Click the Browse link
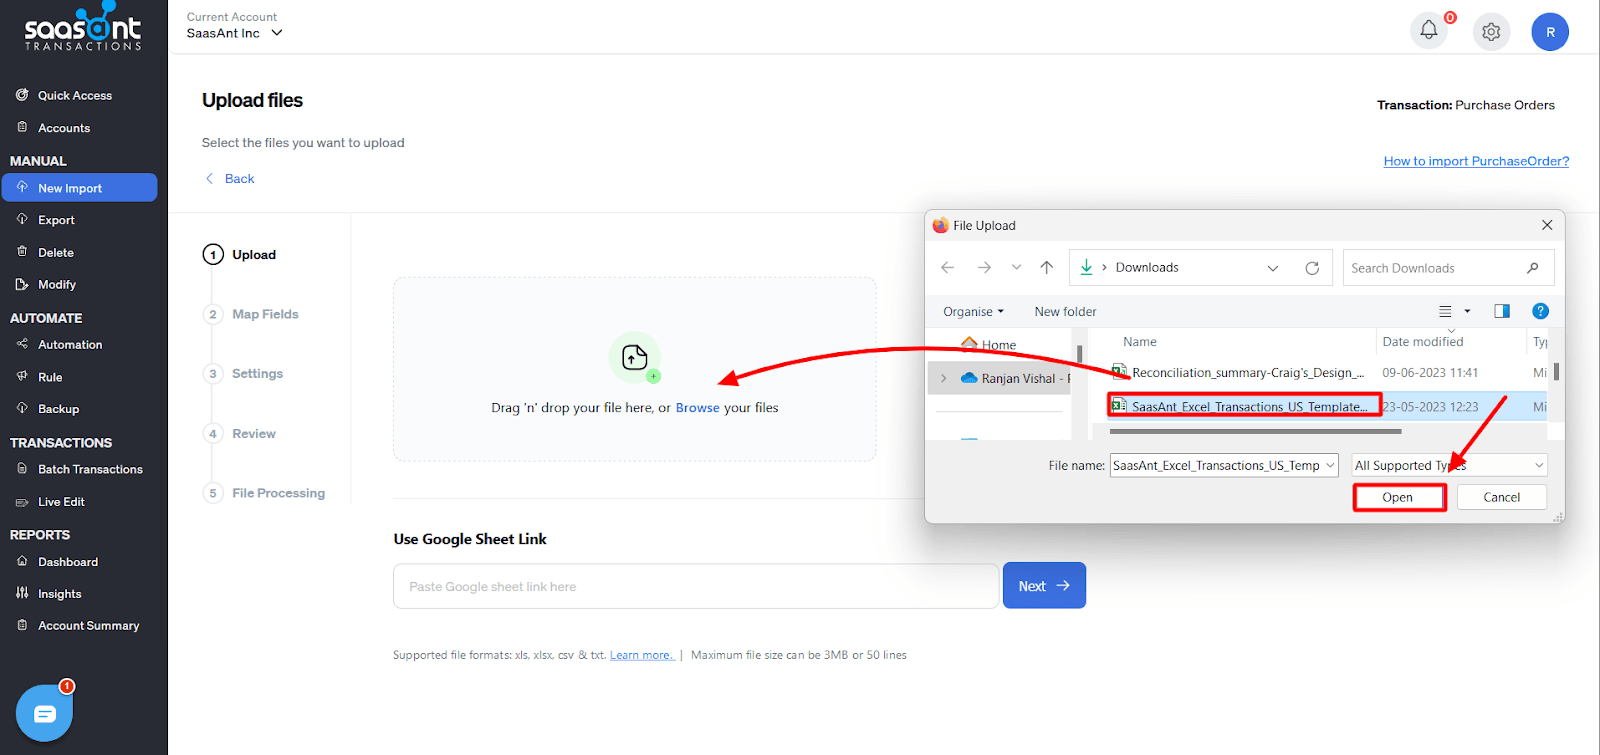 tap(697, 408)
